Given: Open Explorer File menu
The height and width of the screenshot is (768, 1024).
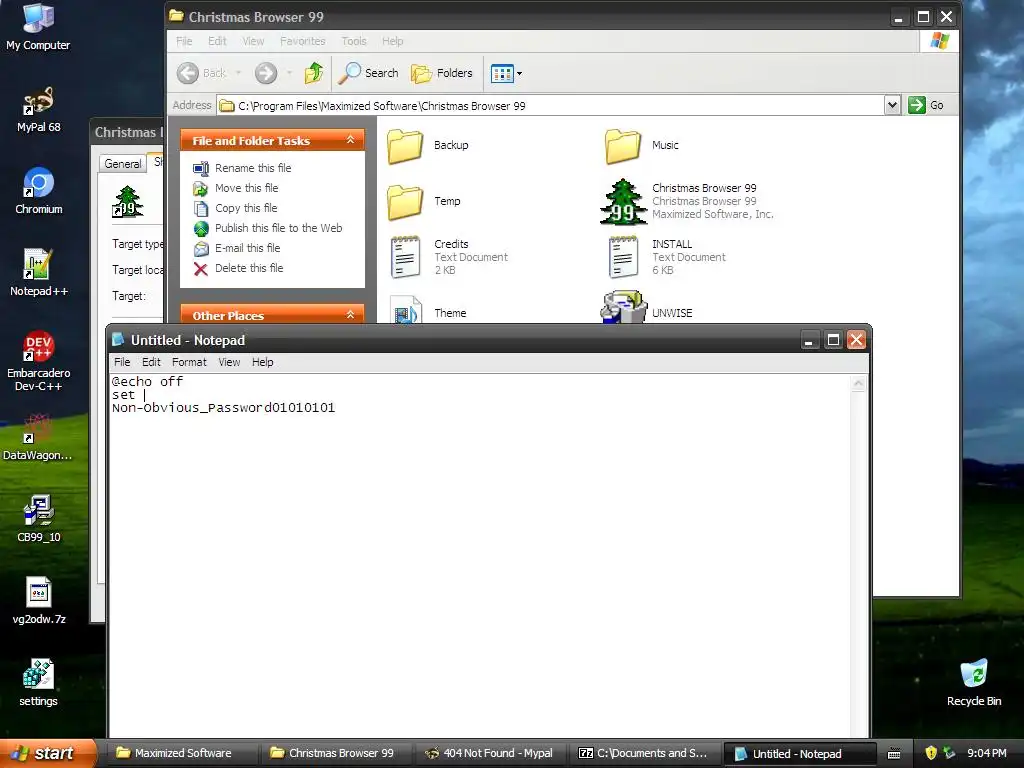Looking at the screenshot, I should (x=184, y=41).
